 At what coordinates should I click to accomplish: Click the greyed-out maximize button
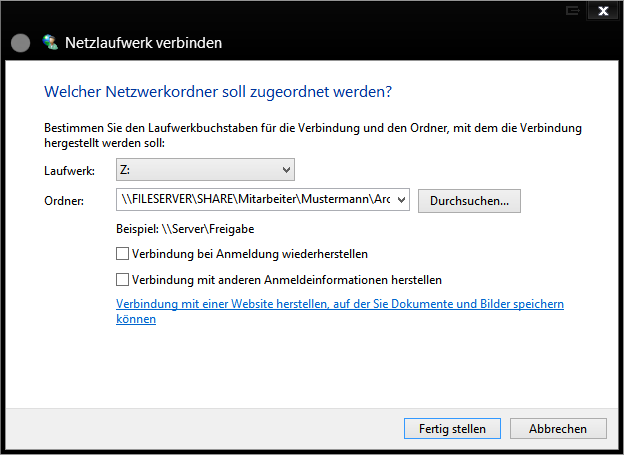click(573, 10)
